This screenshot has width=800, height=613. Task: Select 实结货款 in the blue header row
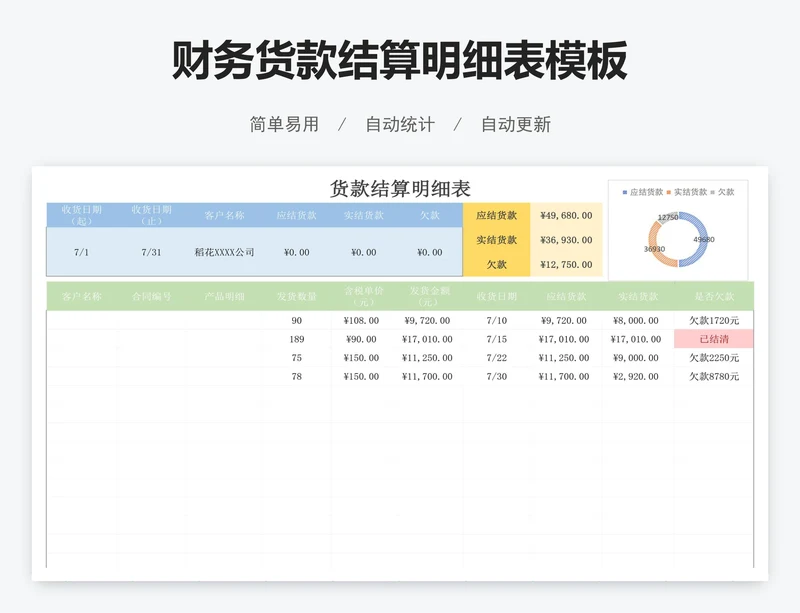[x=363, y=215]
